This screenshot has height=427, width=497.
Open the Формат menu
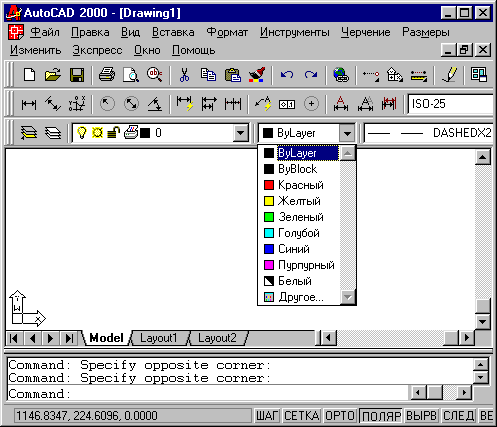[227, 32]
